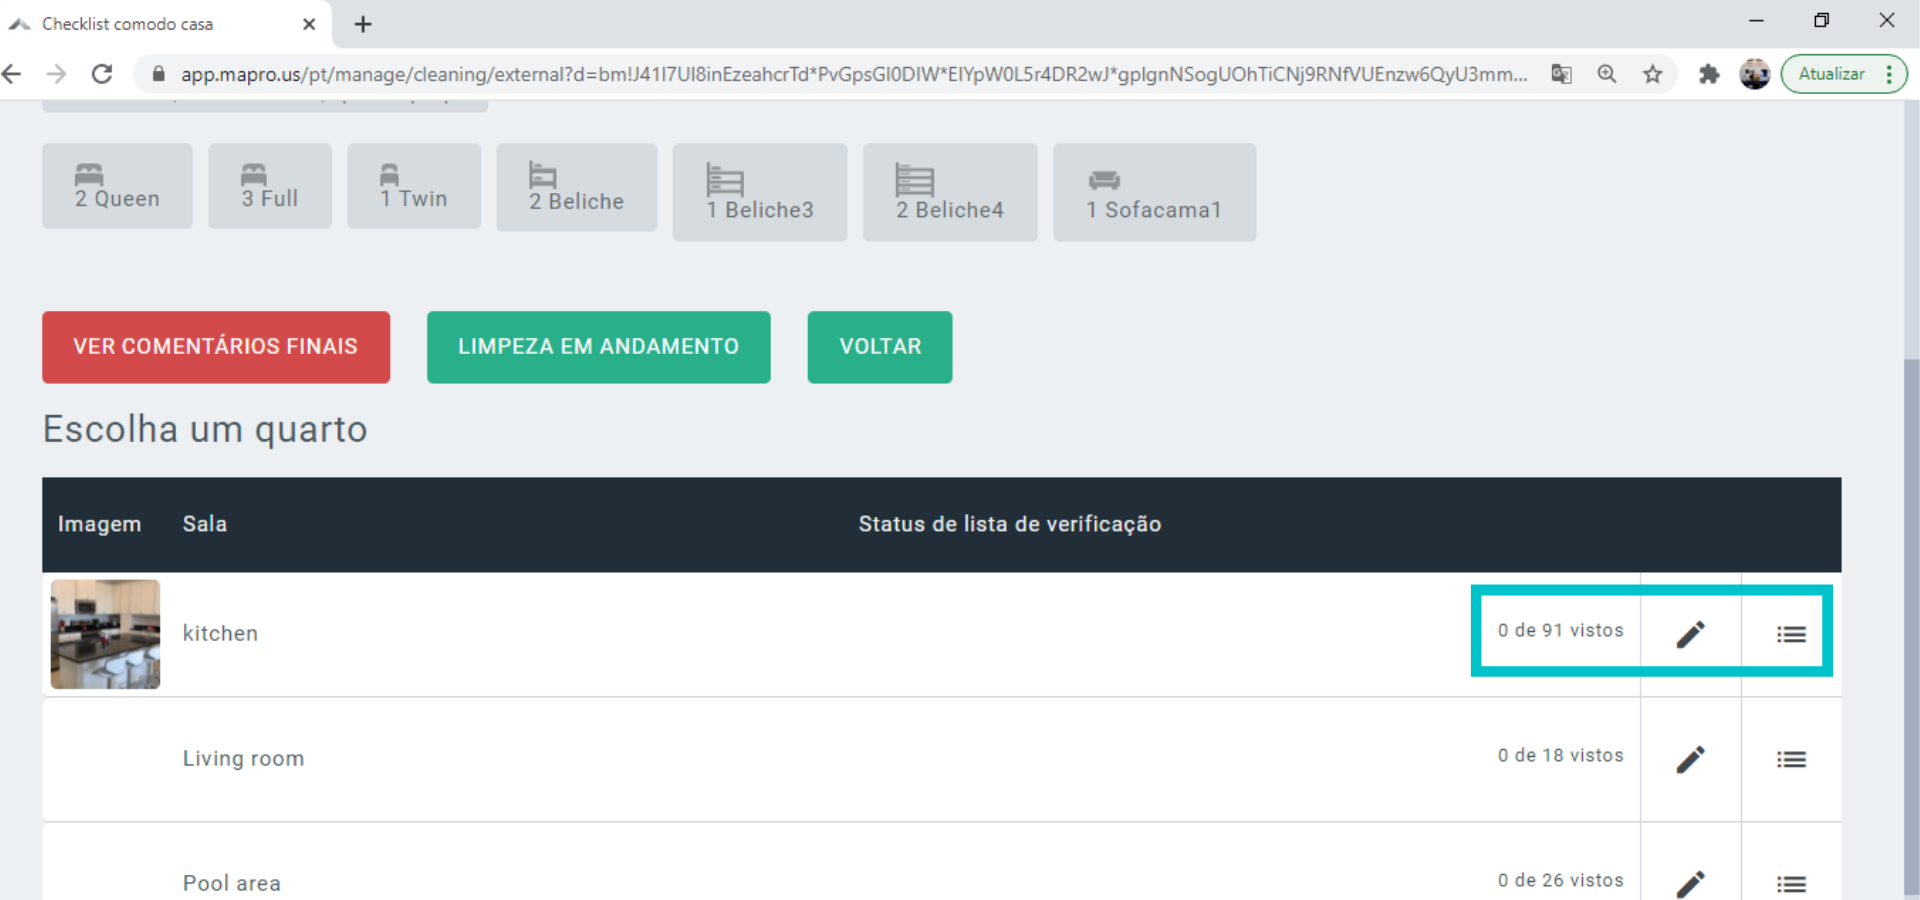Click the pencil icon for Pool area
Image resolution: width=1920 pixels, height=900 pixels.
[x=1690, y=883]
